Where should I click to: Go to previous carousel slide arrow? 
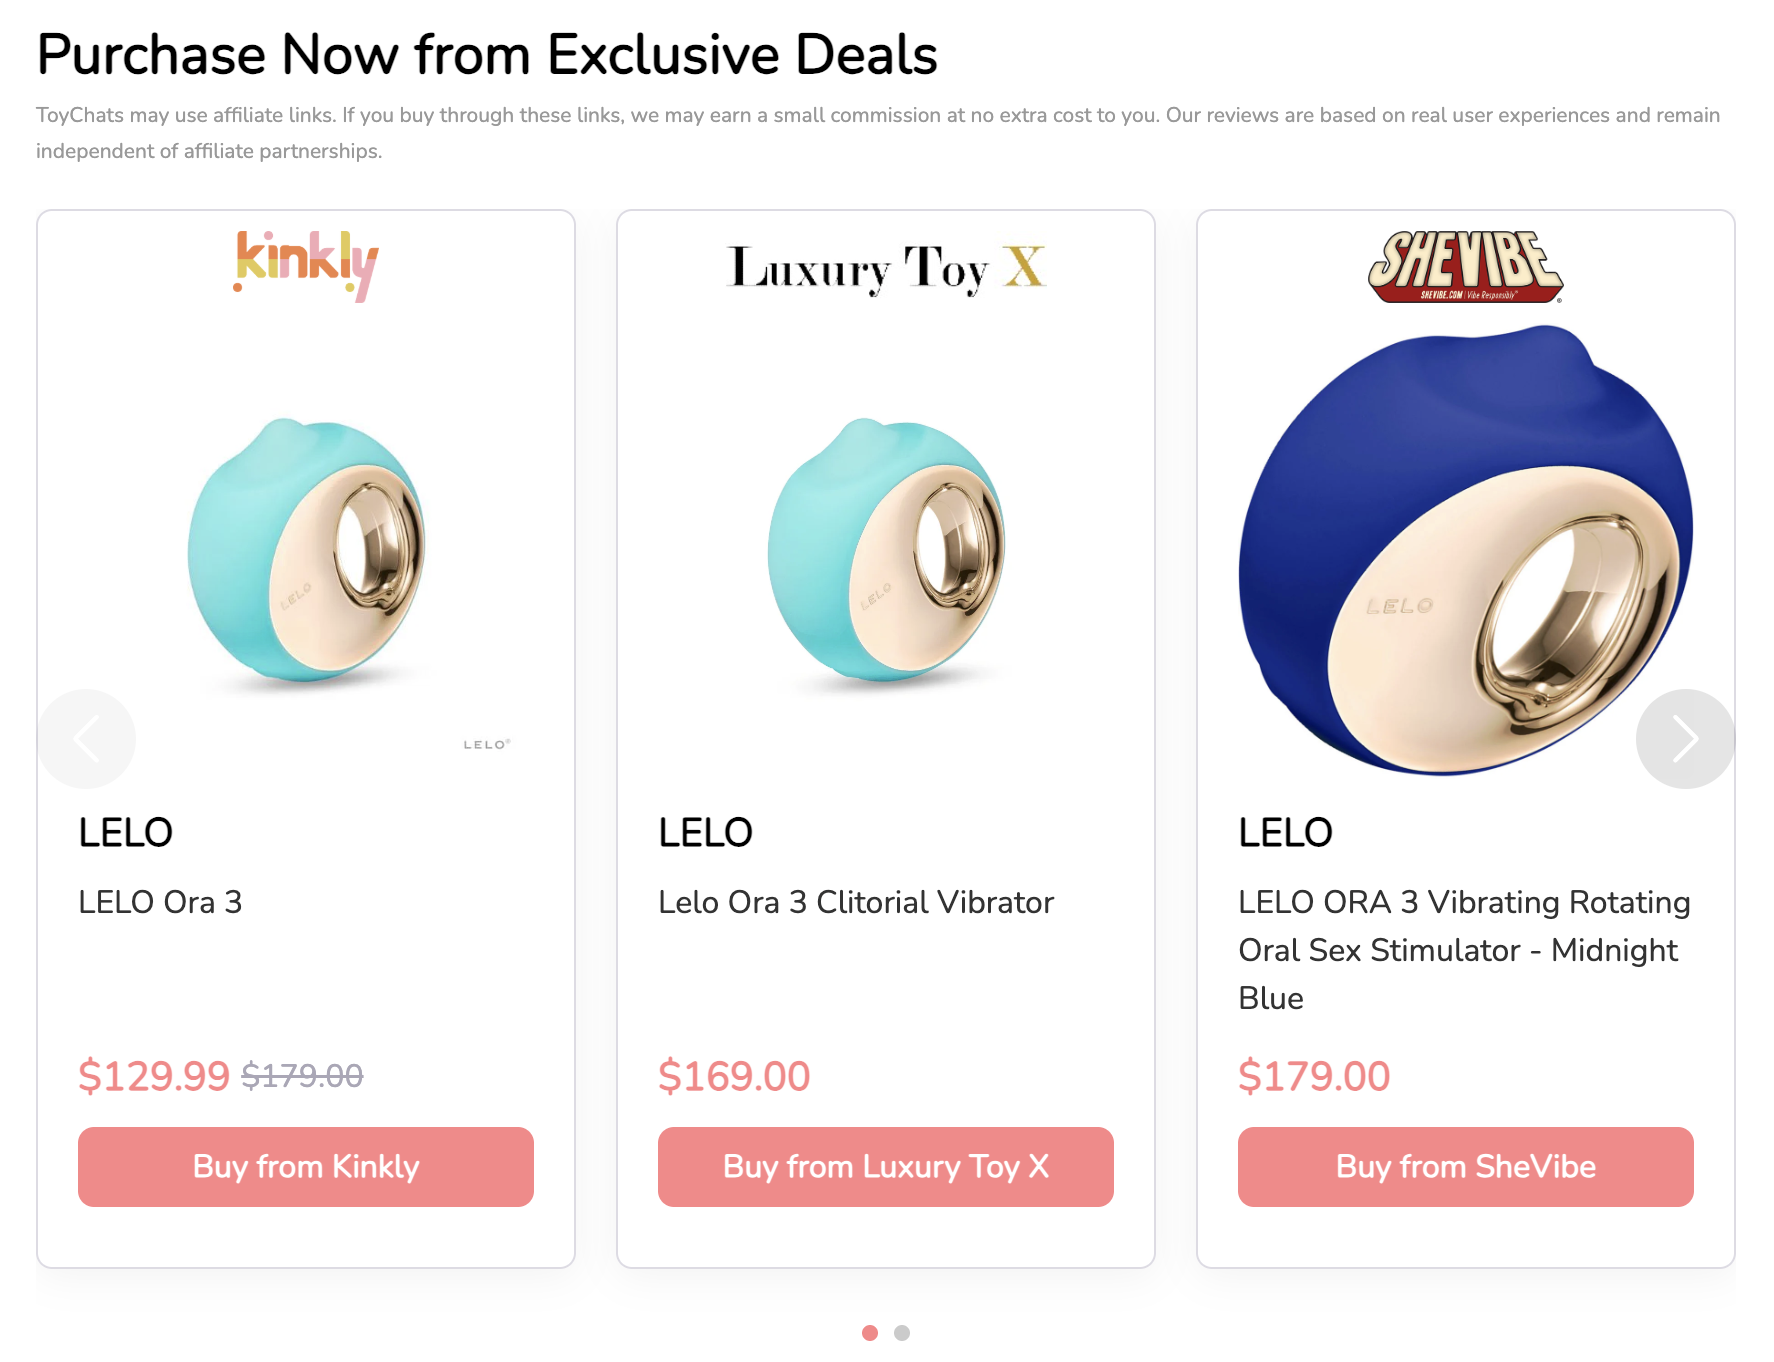coord(86,739)
